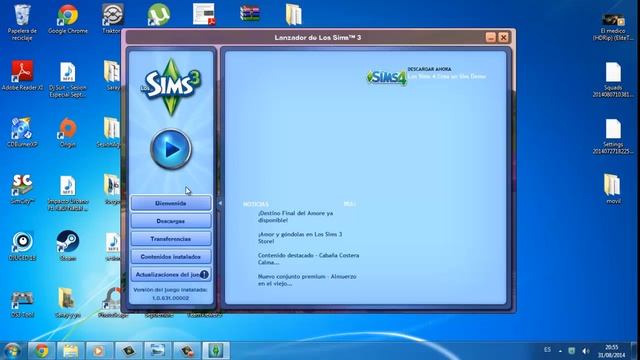Switch to the Descargas tab

(171, 221)
